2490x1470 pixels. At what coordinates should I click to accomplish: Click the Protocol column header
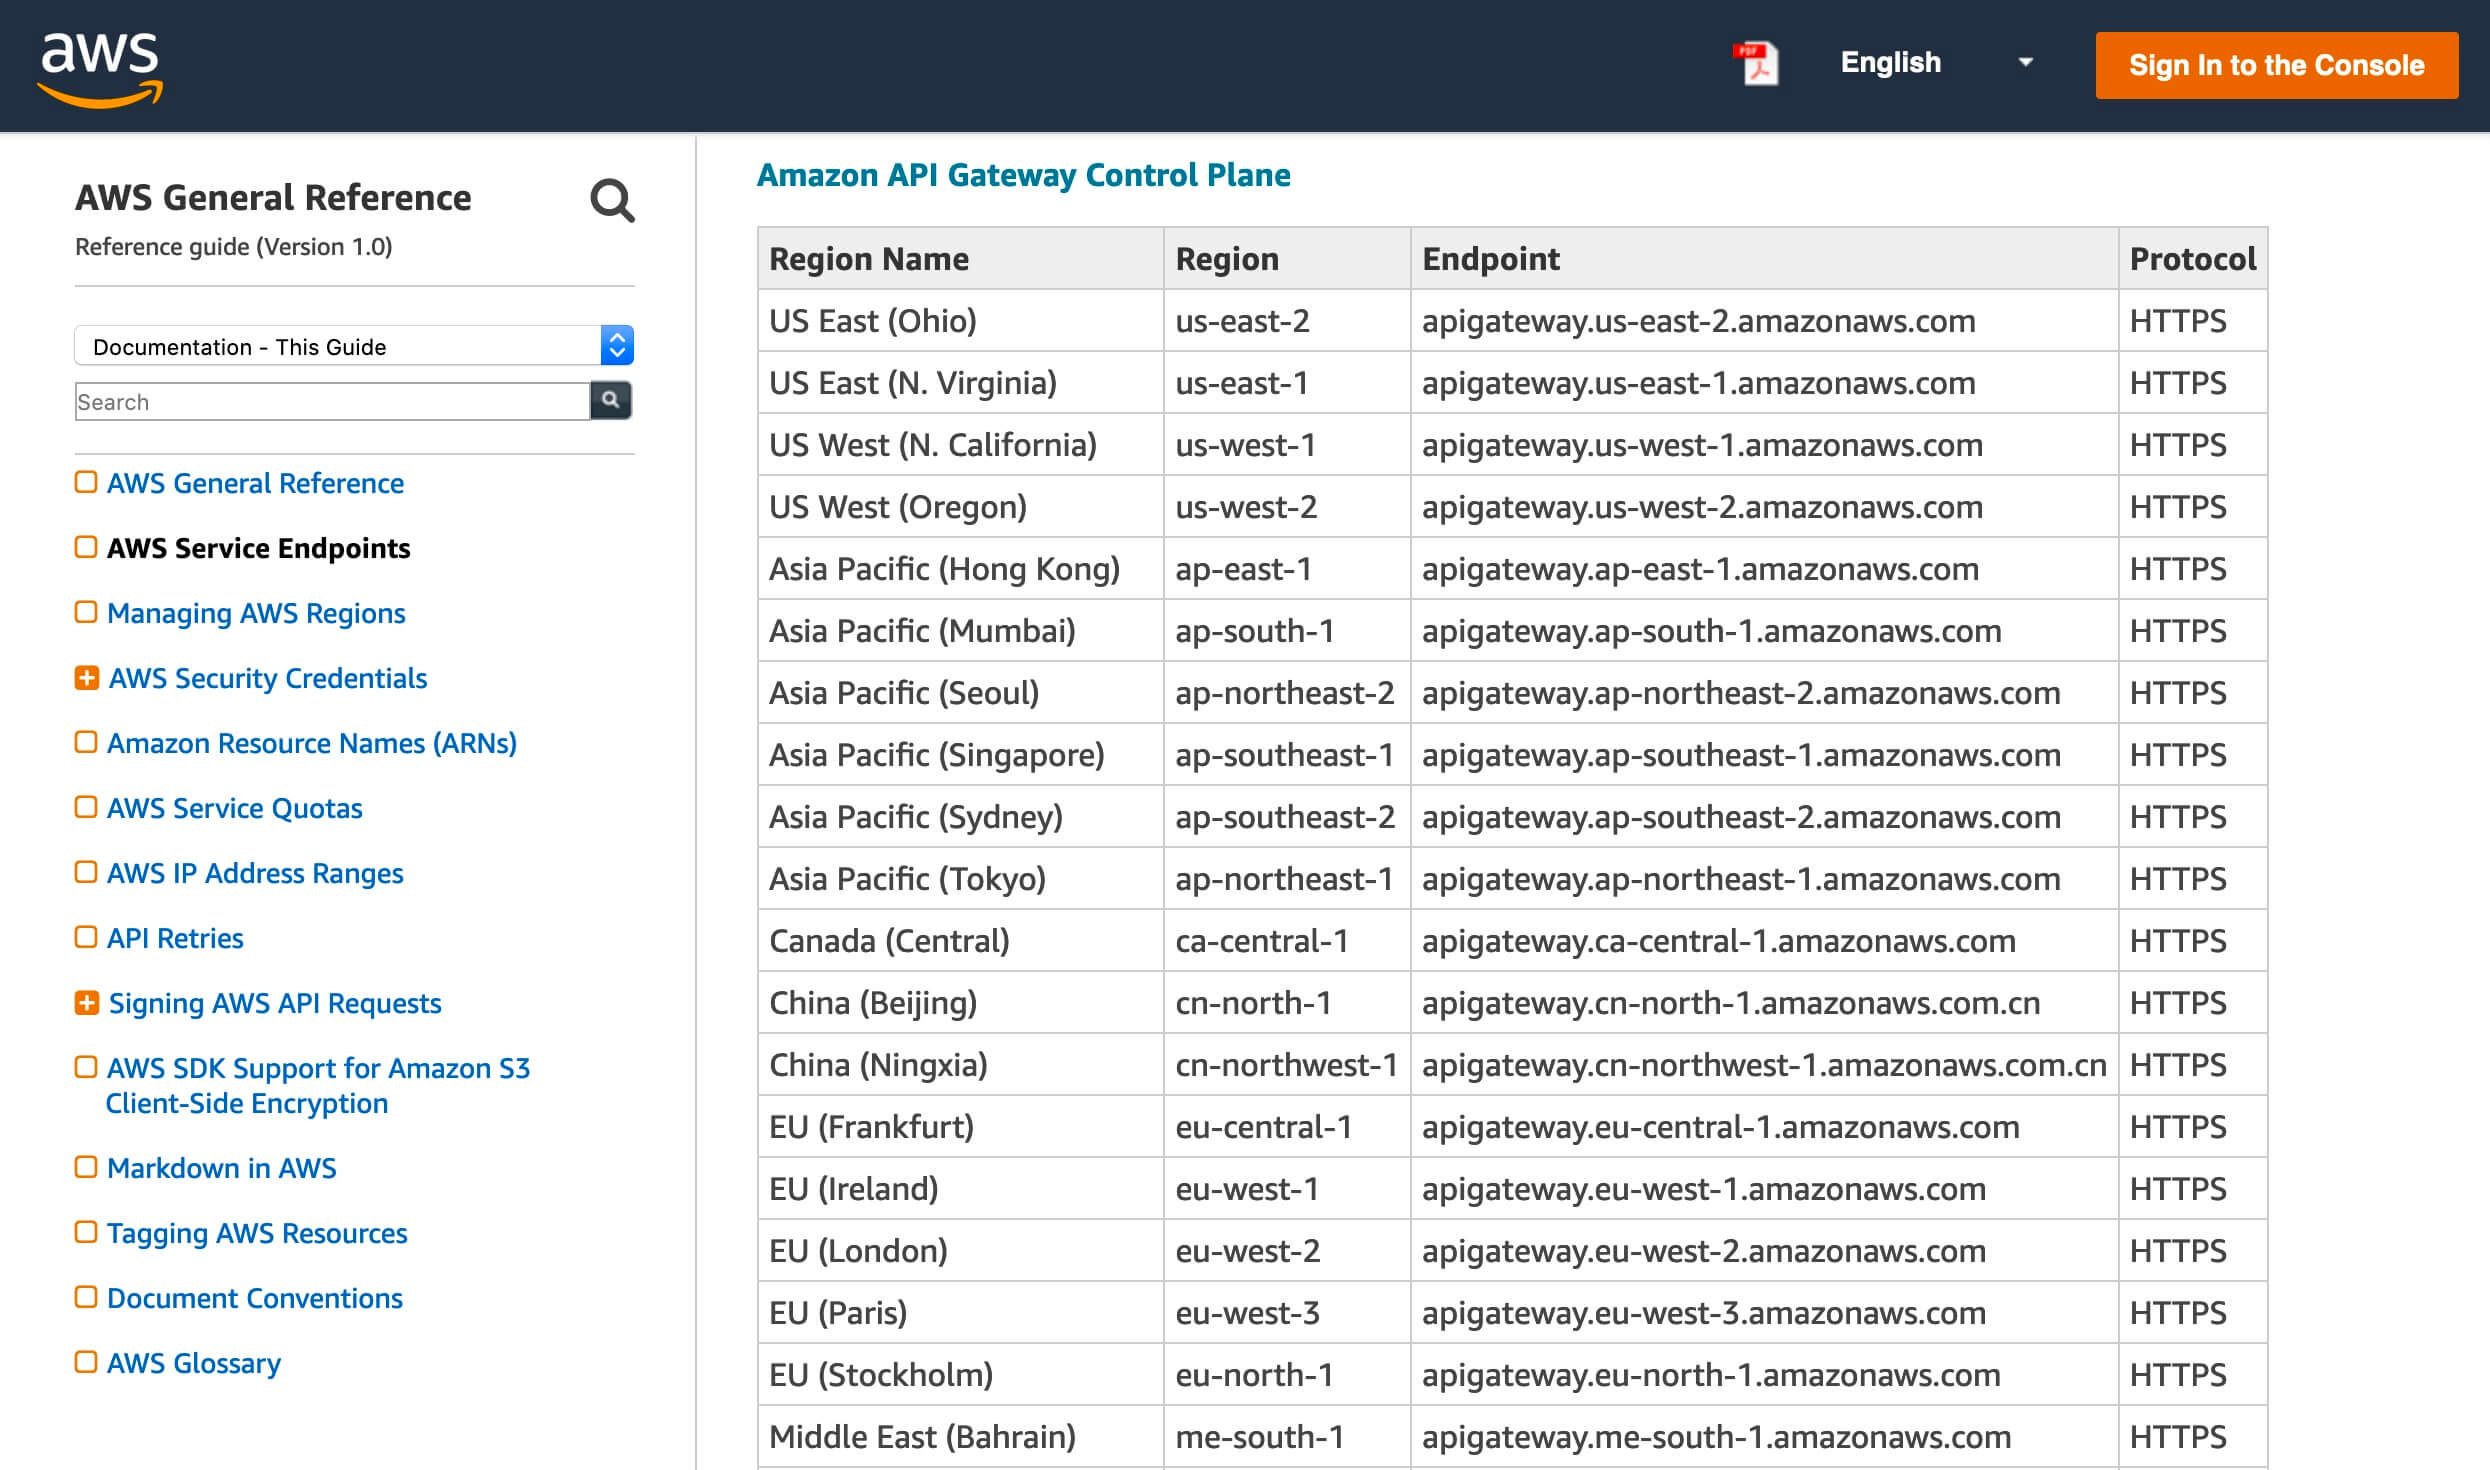pos(2192,259)
